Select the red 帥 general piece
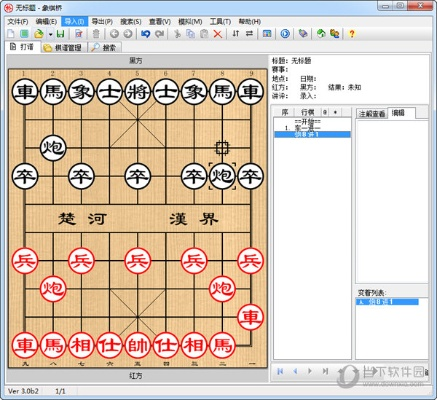 137,345
